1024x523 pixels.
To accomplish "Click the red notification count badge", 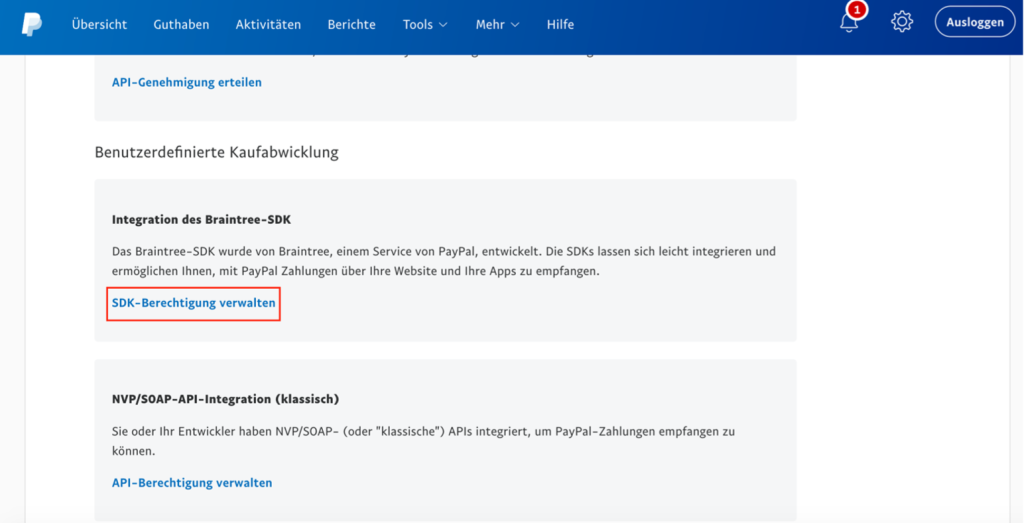I will pos(856,10).
